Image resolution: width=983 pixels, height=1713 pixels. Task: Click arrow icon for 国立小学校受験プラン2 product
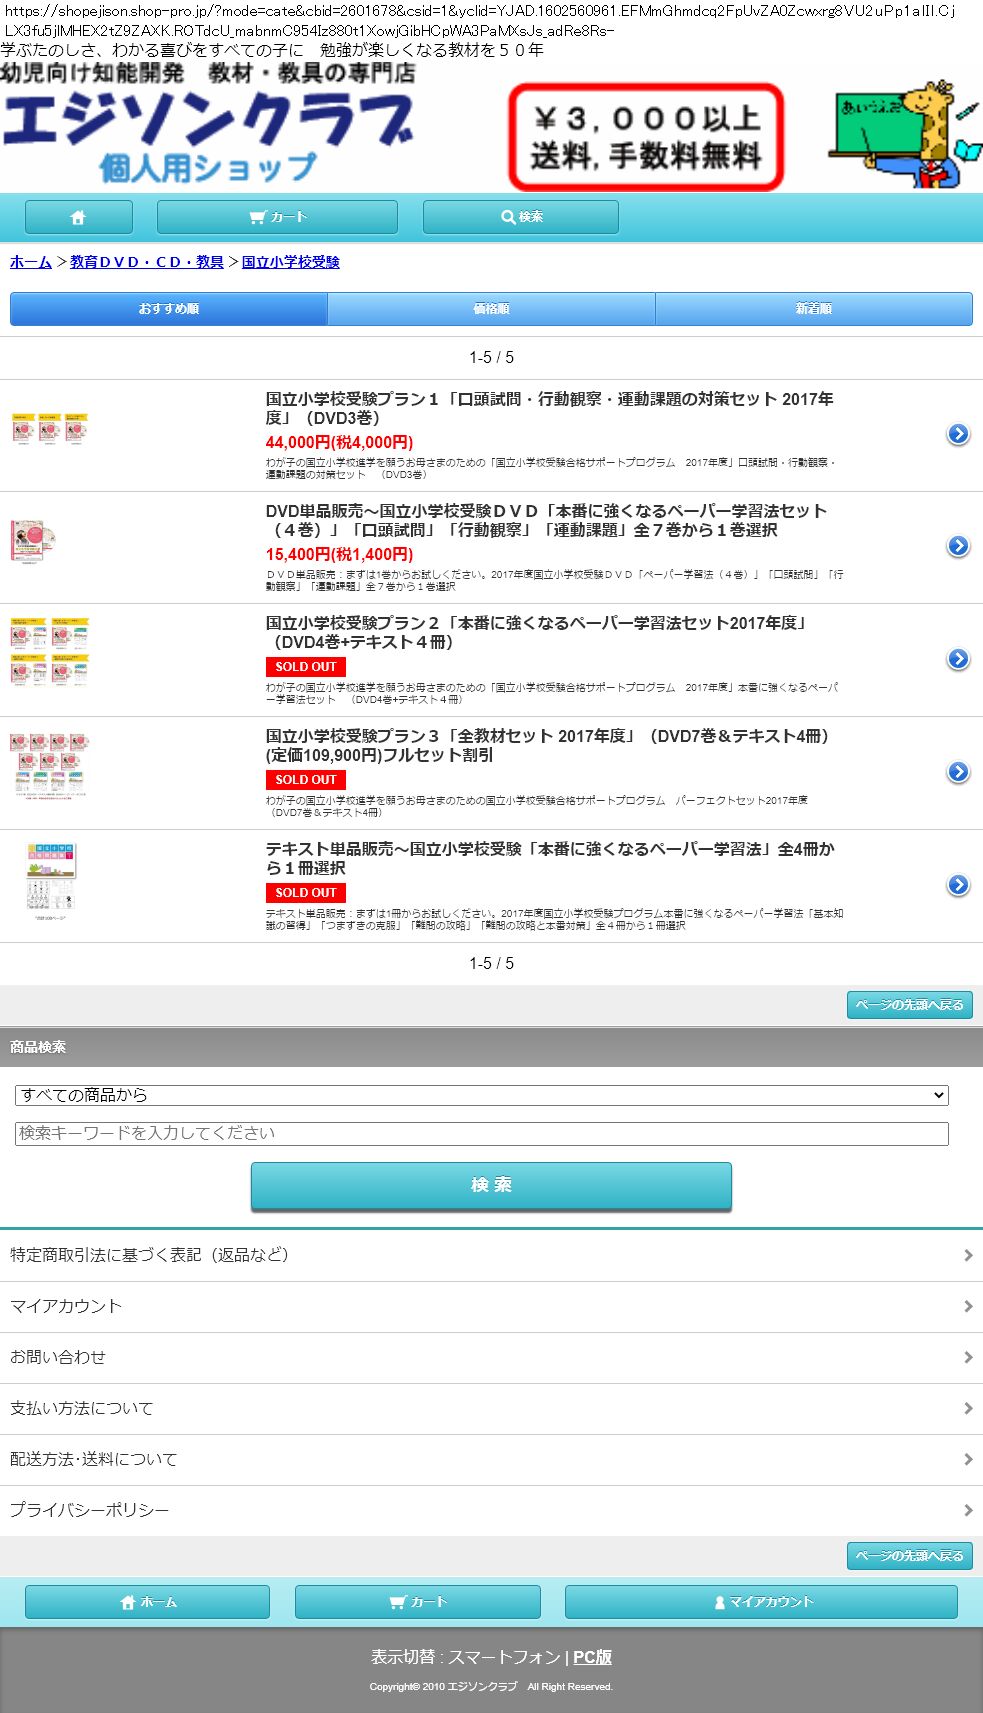coord(957,659)
